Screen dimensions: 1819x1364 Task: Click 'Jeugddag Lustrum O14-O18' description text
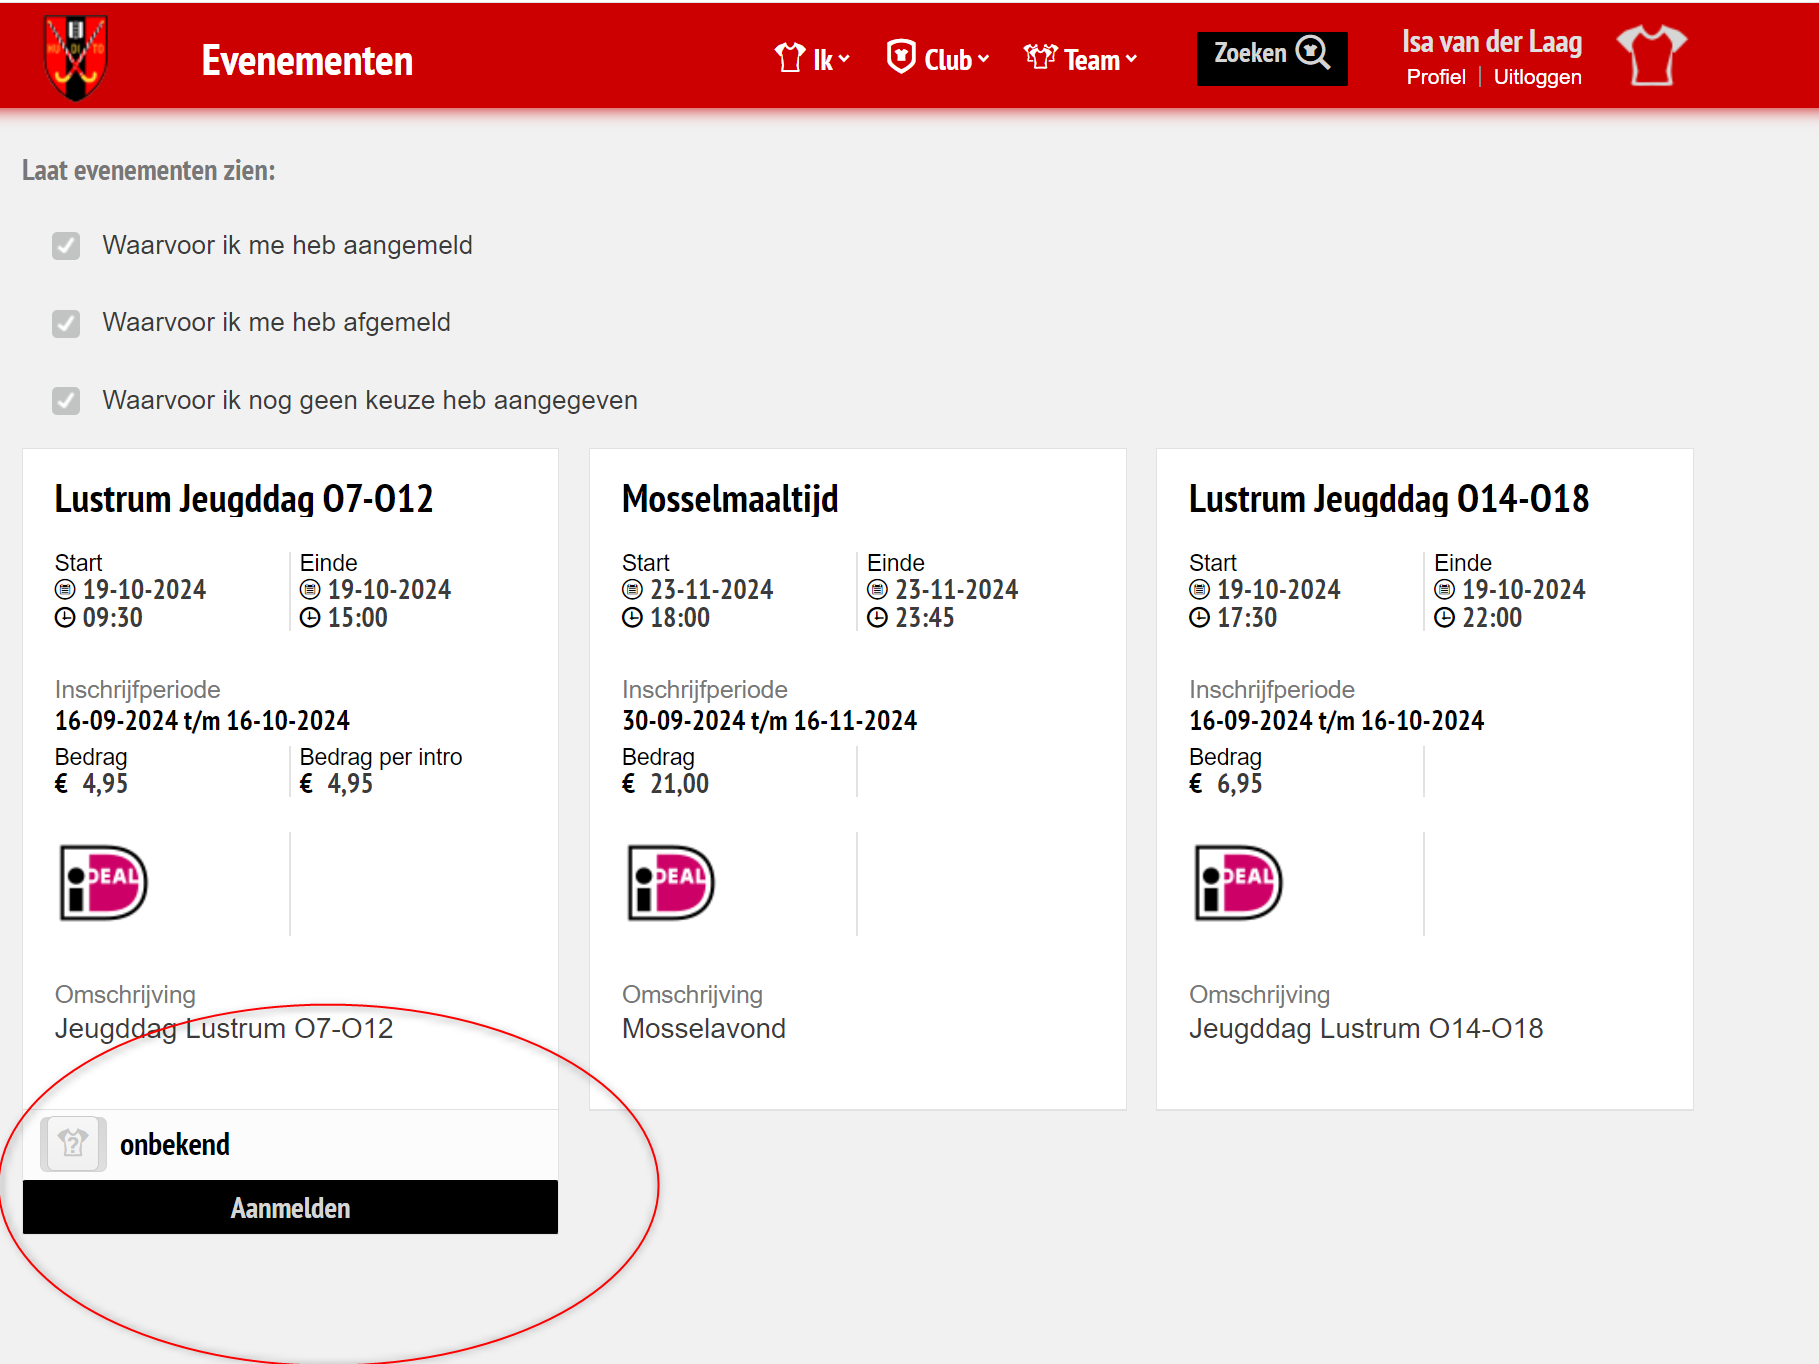click(x=1366, y=1028)
